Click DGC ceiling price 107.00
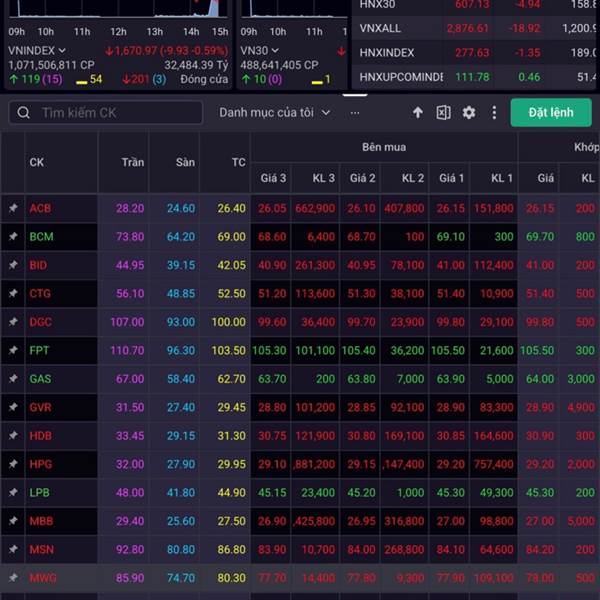Viewport: 600px width, 600px height. click(127, 322)
